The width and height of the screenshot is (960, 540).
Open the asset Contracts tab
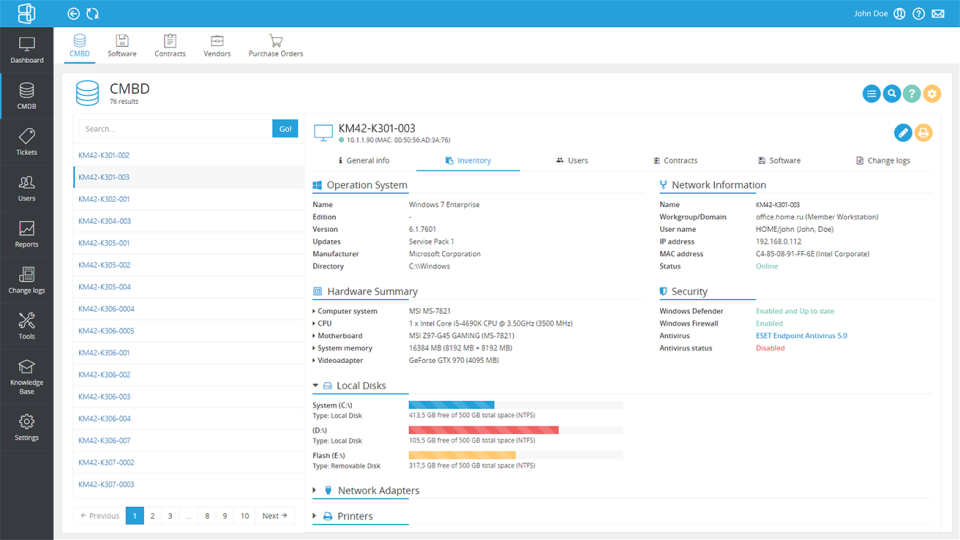click(675, 160)
